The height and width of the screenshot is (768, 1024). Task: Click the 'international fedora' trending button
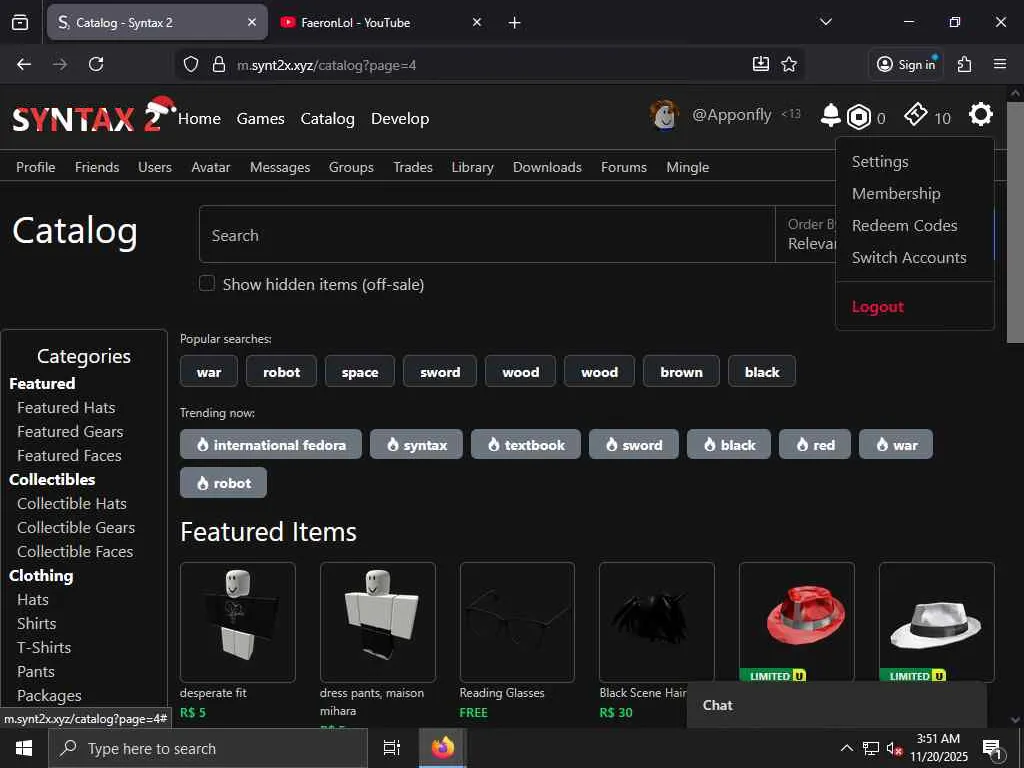pos(271,445)
